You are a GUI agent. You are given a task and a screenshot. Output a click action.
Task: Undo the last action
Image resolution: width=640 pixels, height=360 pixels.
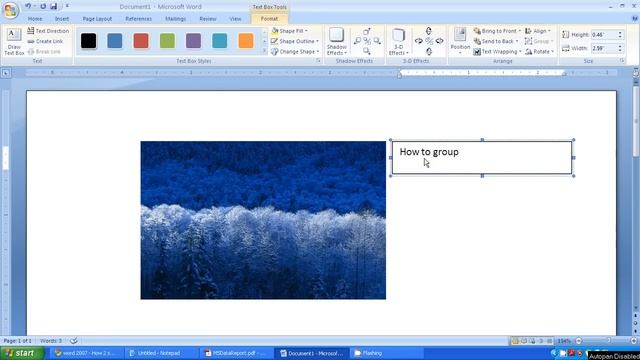click(28, 6)
